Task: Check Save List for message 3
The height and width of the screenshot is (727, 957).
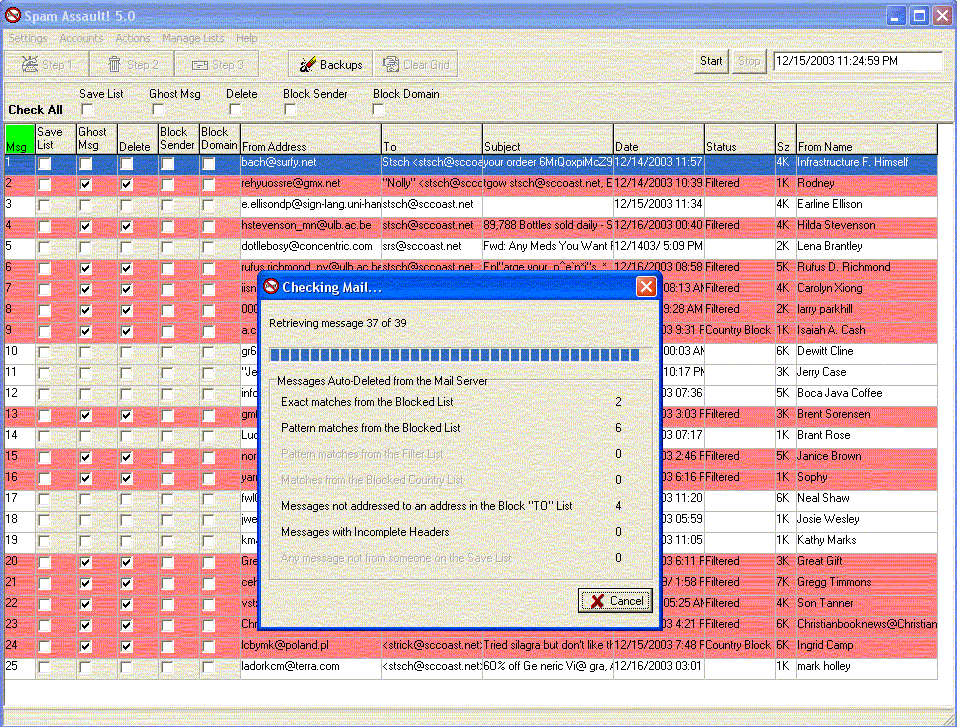Action: (x=45, y=206)
